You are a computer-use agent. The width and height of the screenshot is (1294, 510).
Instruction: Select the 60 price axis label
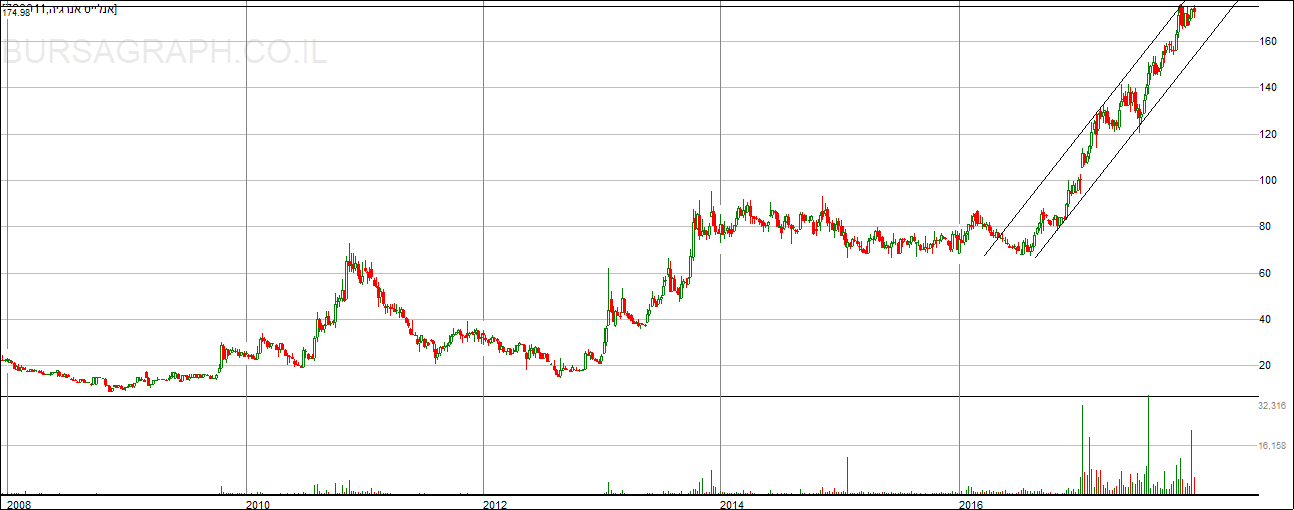tap(1265, 273)
